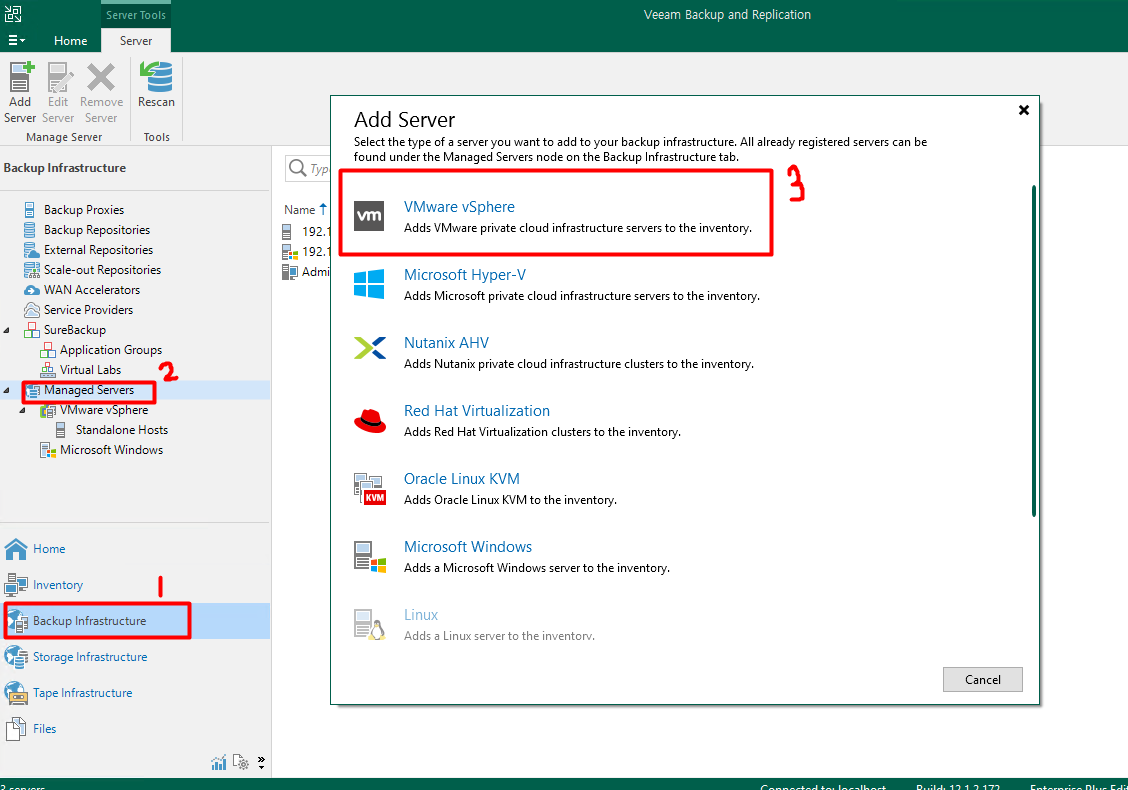Close the Add Server dialog
The image size is (1128, 790).
click(x=1024, y=110)
